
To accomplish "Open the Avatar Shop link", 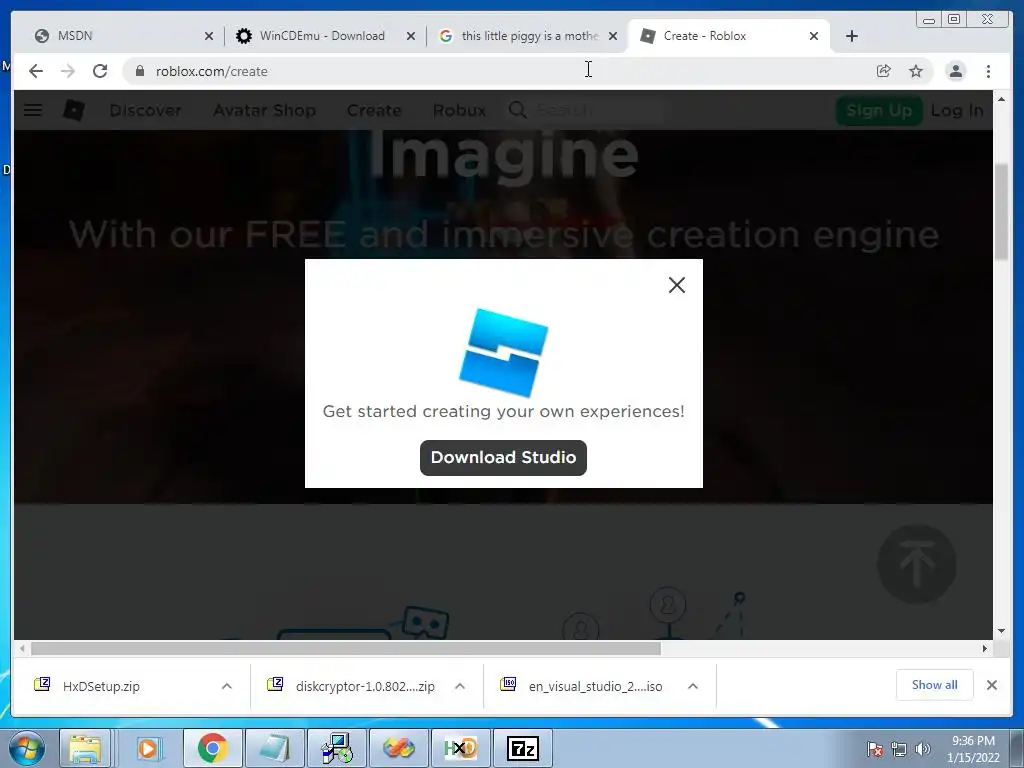I will tap(264, 110).
